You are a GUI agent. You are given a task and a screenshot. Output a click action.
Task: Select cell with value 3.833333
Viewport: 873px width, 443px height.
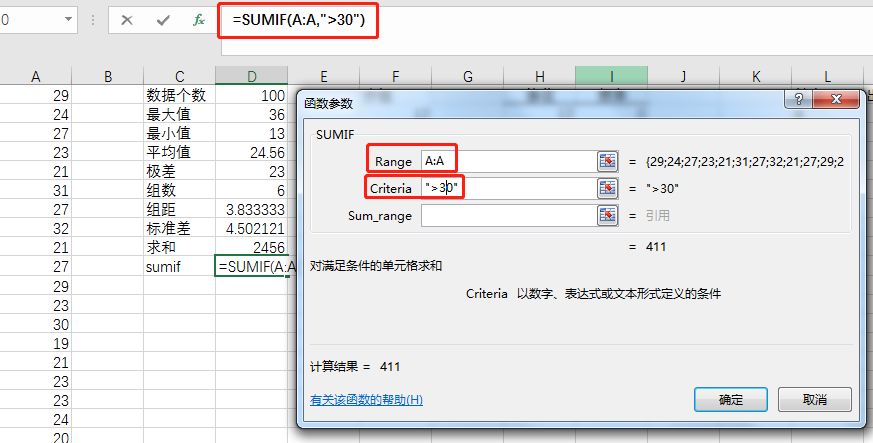(252, 209)
